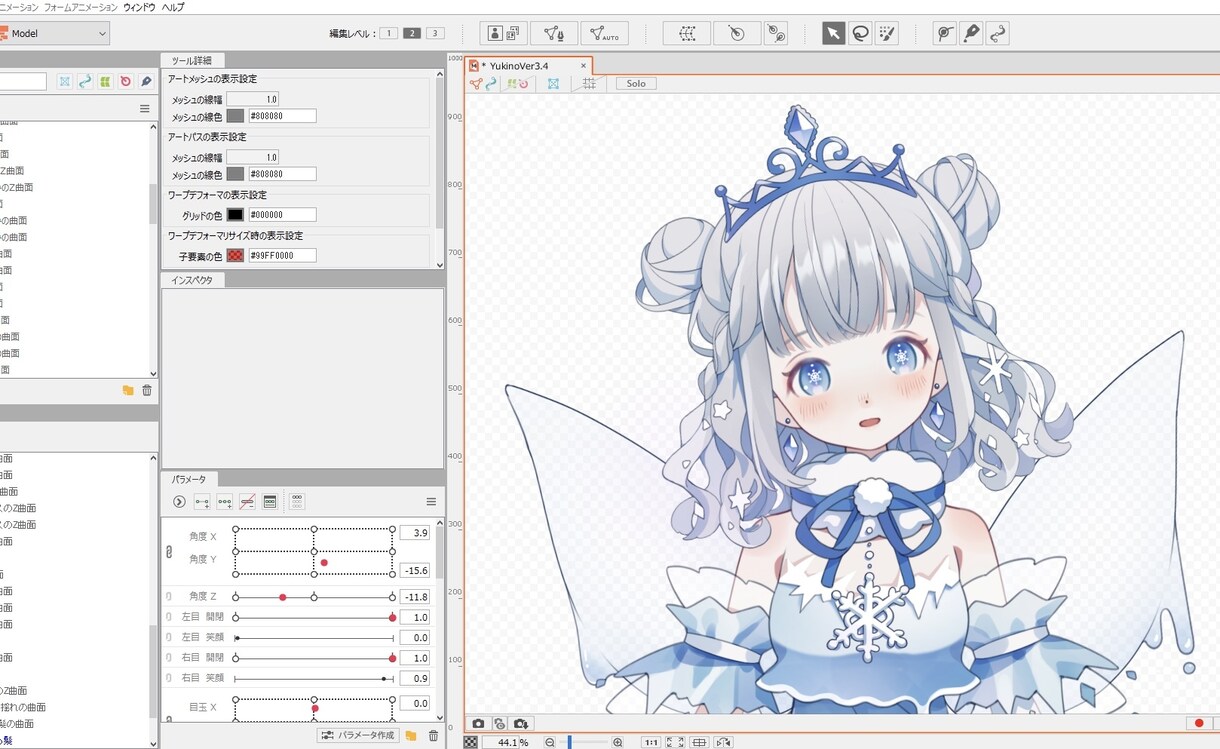Click the second snapshot camera icon
The height and width of the screenshot is (749, 1220).
click(499, 723)
